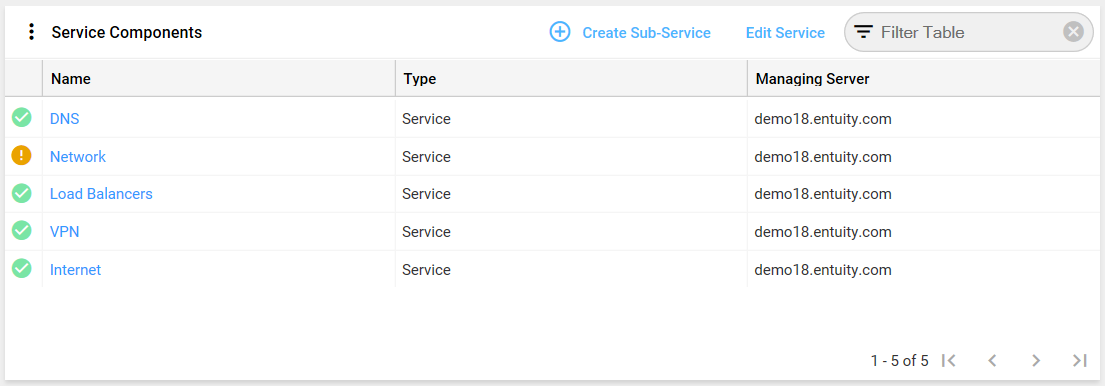The height and width of the screenshot is (386, 1105).
Task: Click the Create Sub-Service plus icon
Action: pyautogui.click(x=560, y=32)
